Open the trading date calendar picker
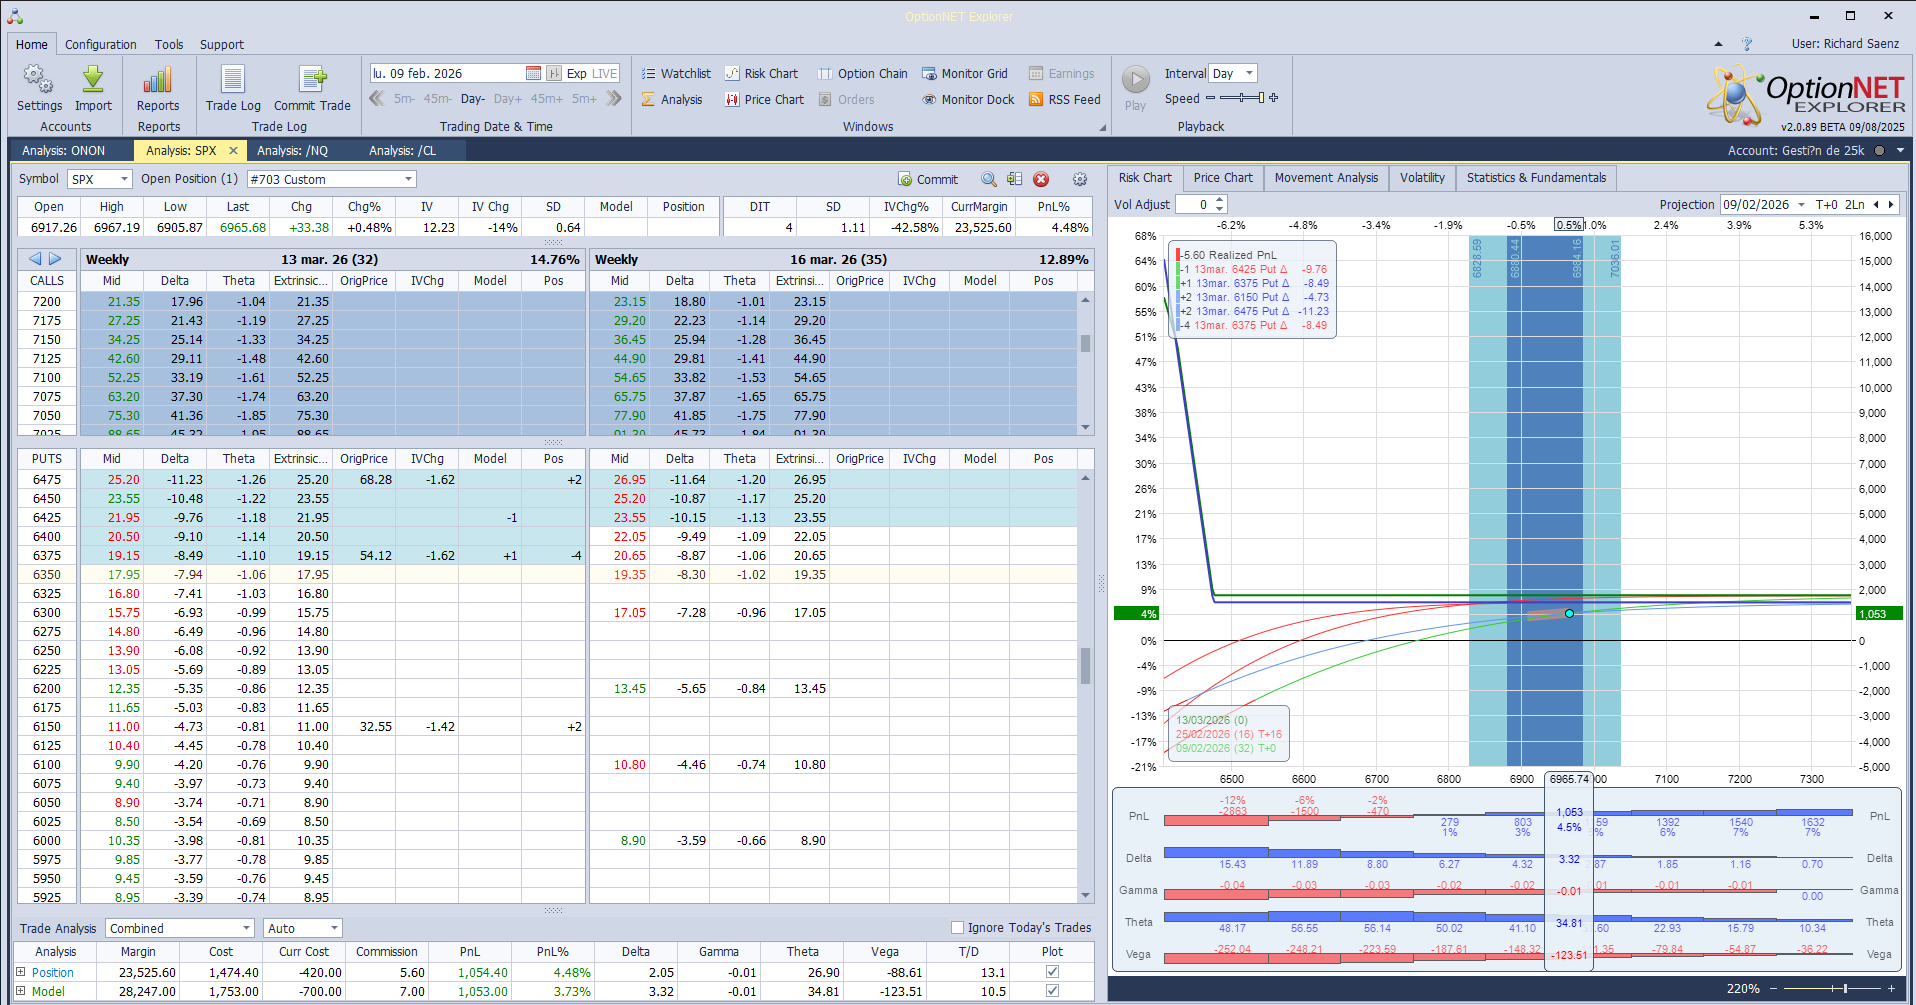Image resolution: width=1916 pixels, height=1005 pixels. point(533,73)
